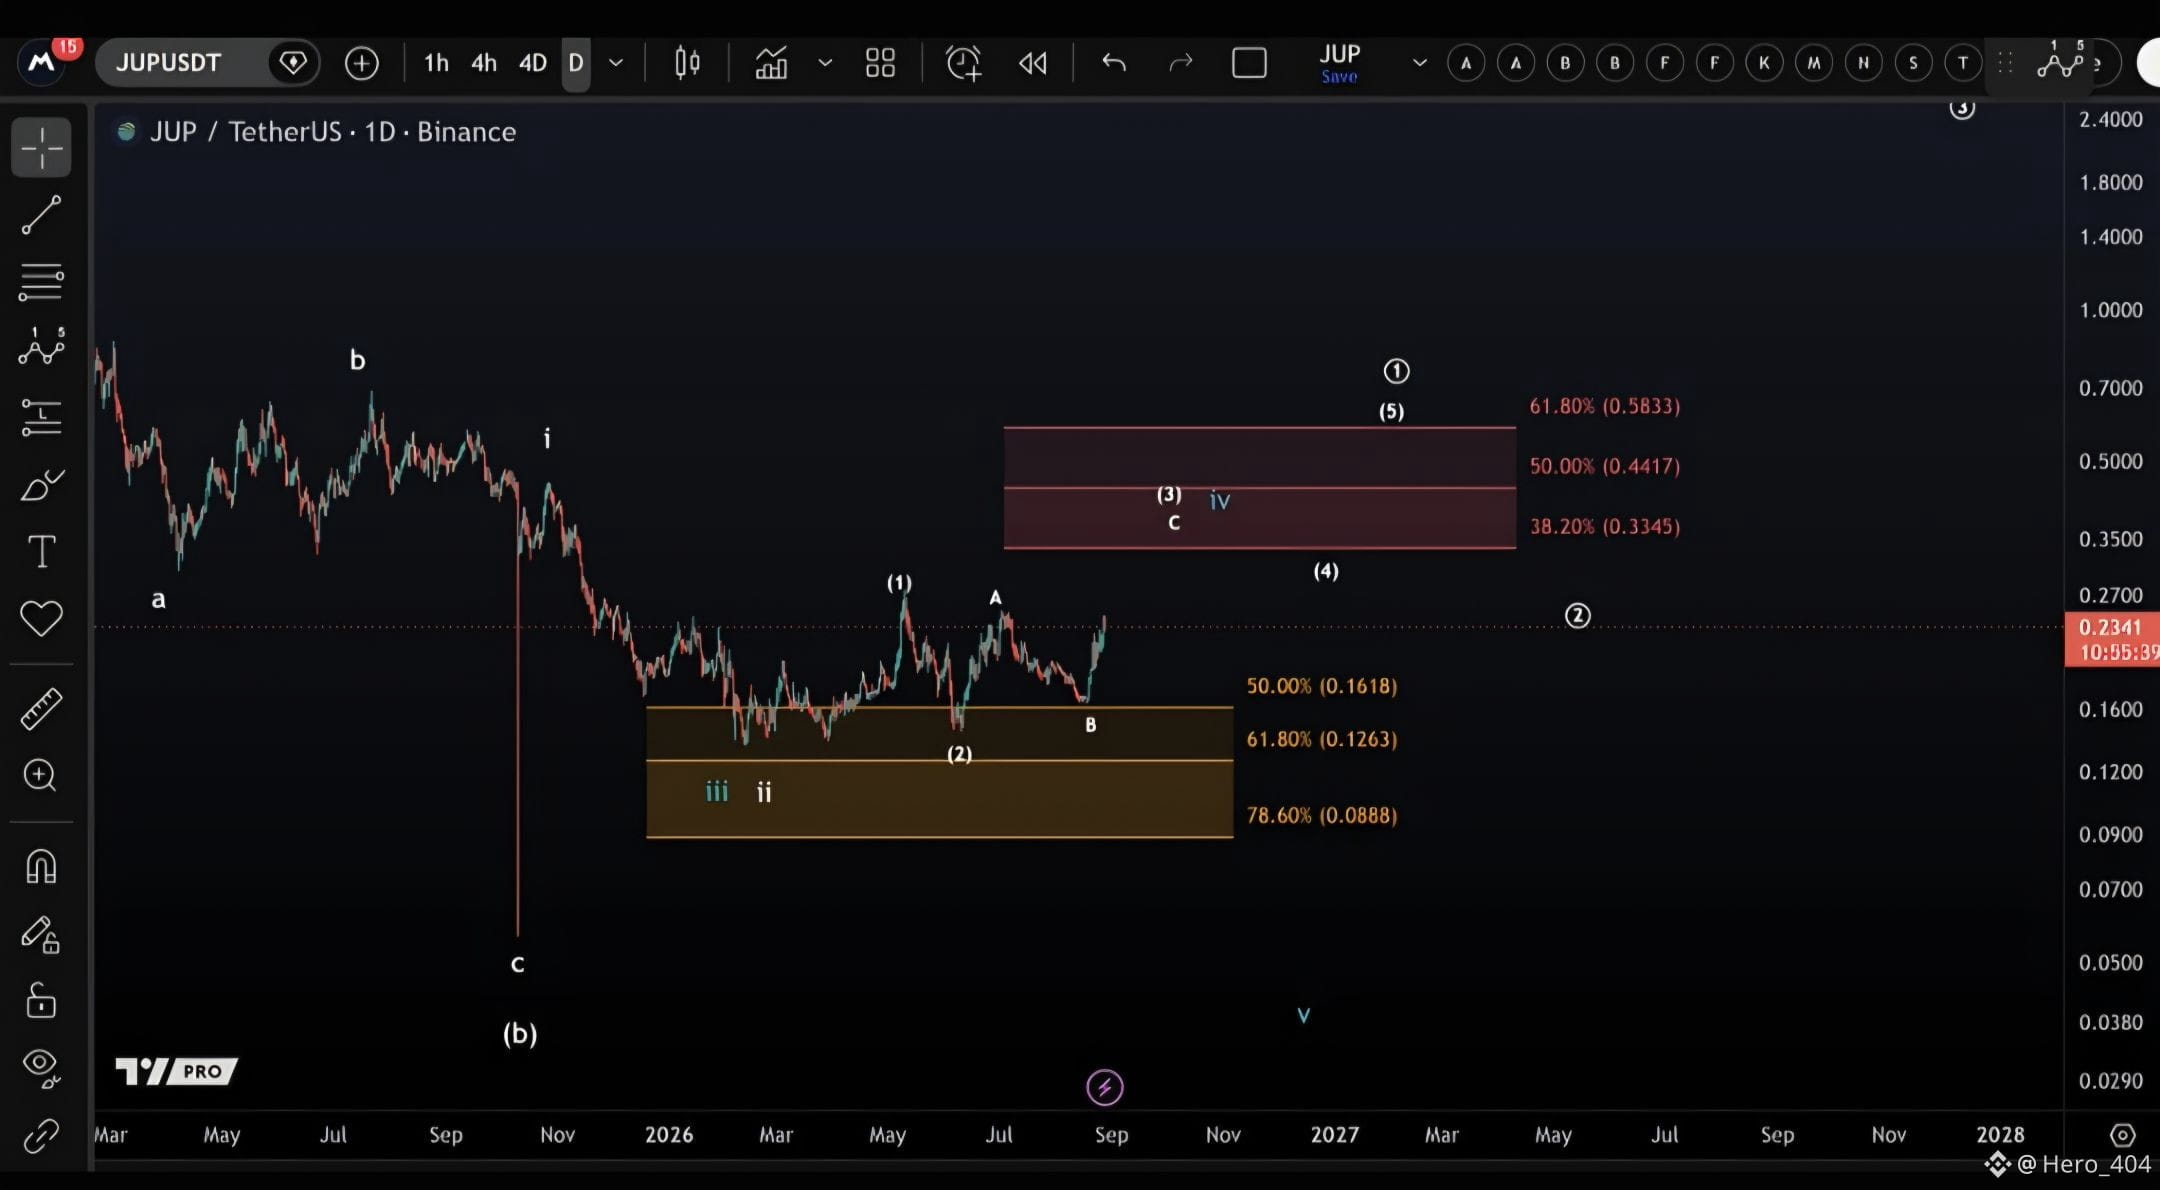The height and width of the screenshot is (1190, 2160).
Task: Select the (4) wave label
Action: [1326, 571]
